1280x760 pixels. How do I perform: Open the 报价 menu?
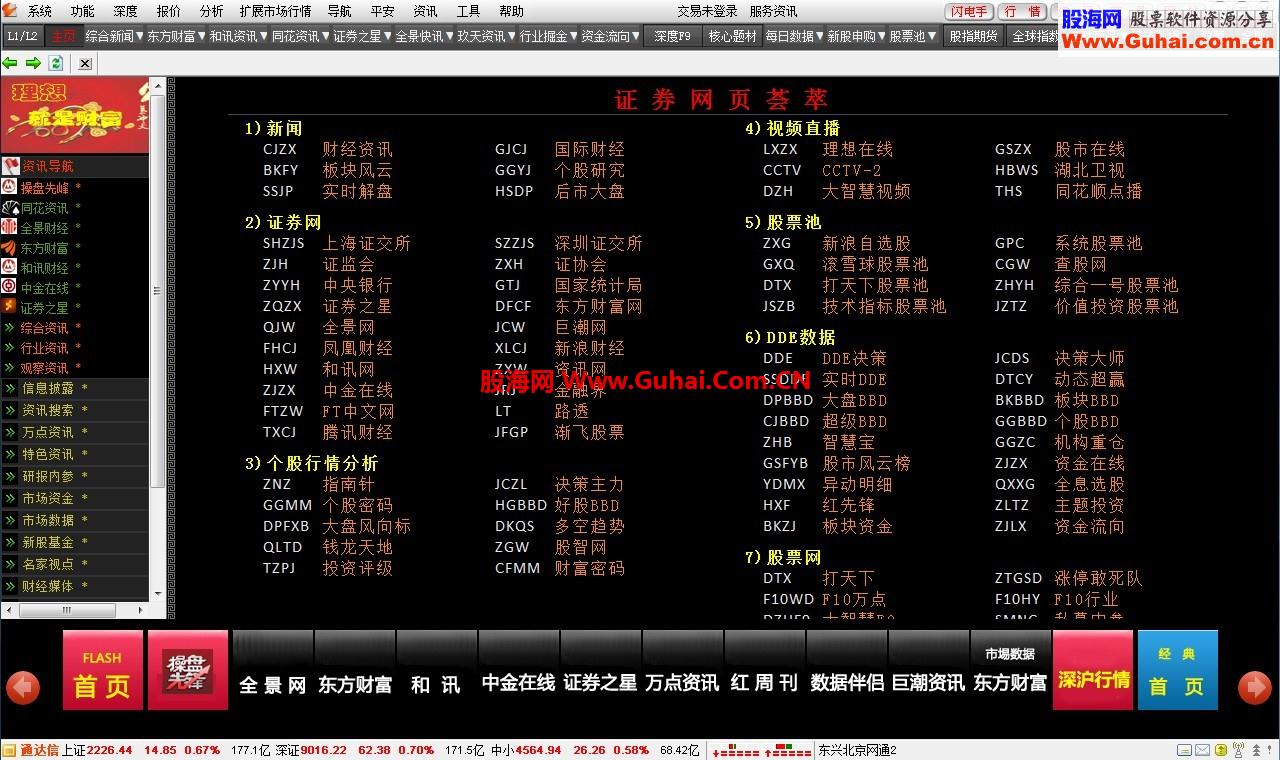pyautogui.click(x=169, y=11)
